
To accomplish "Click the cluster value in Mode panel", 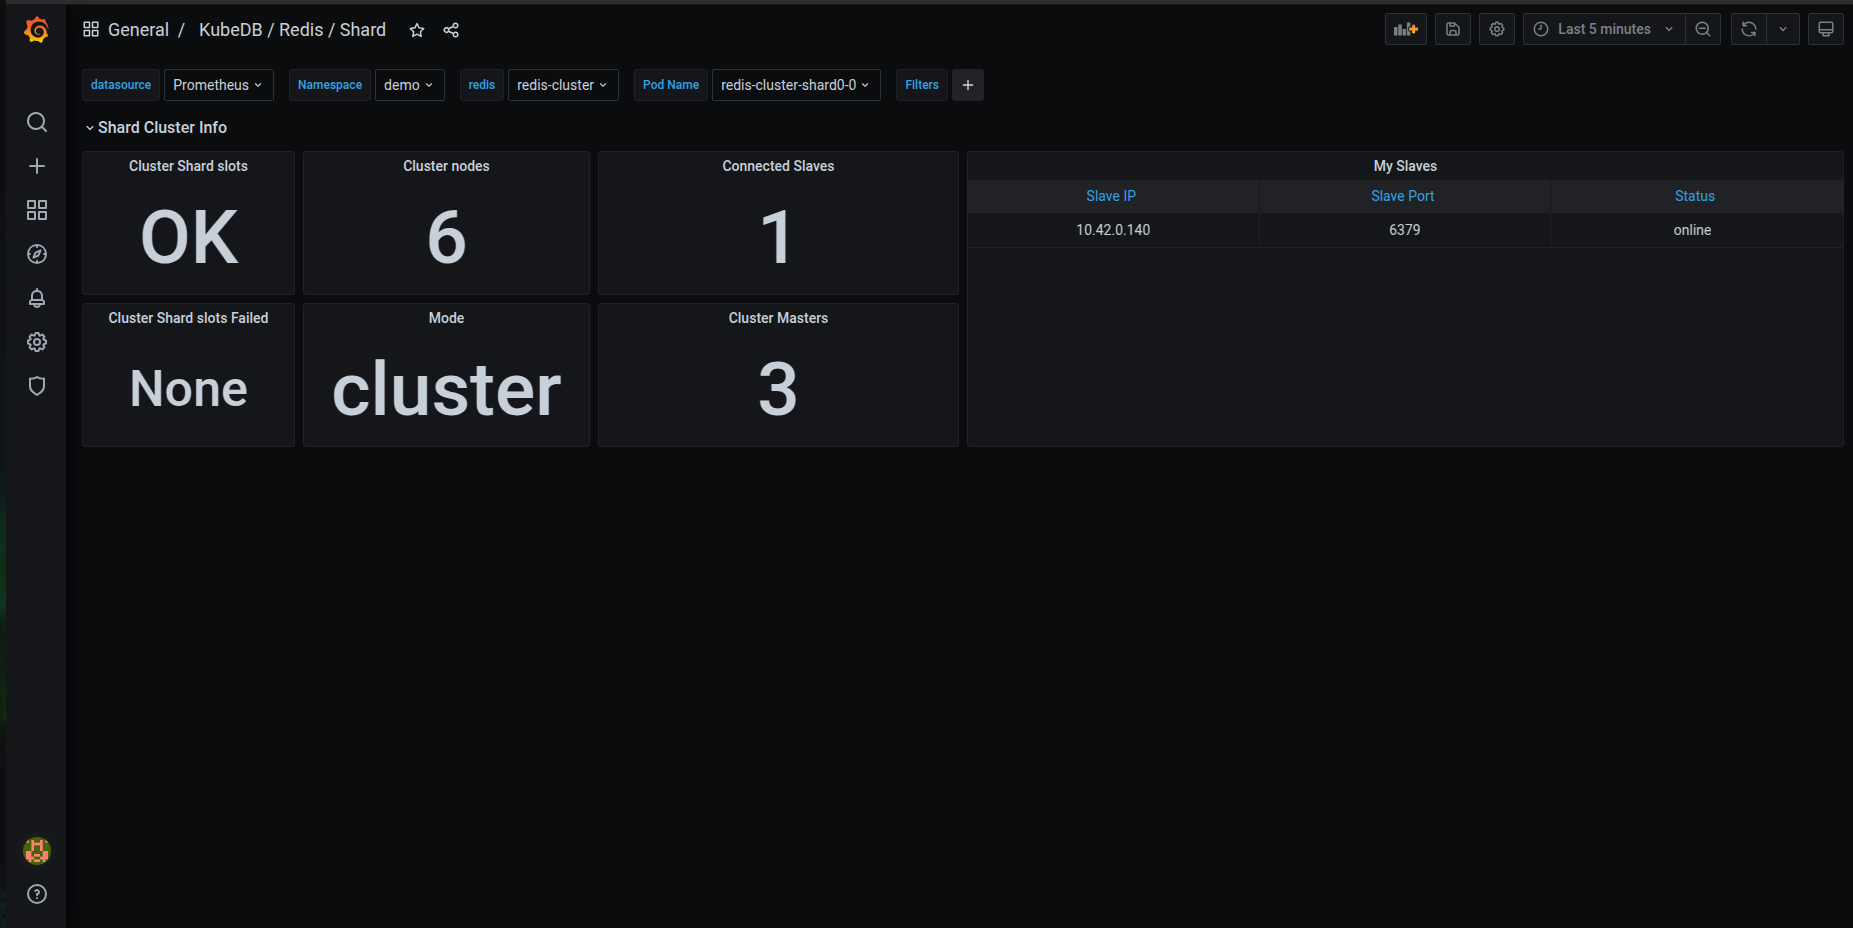I will click(x=446, y=389).
